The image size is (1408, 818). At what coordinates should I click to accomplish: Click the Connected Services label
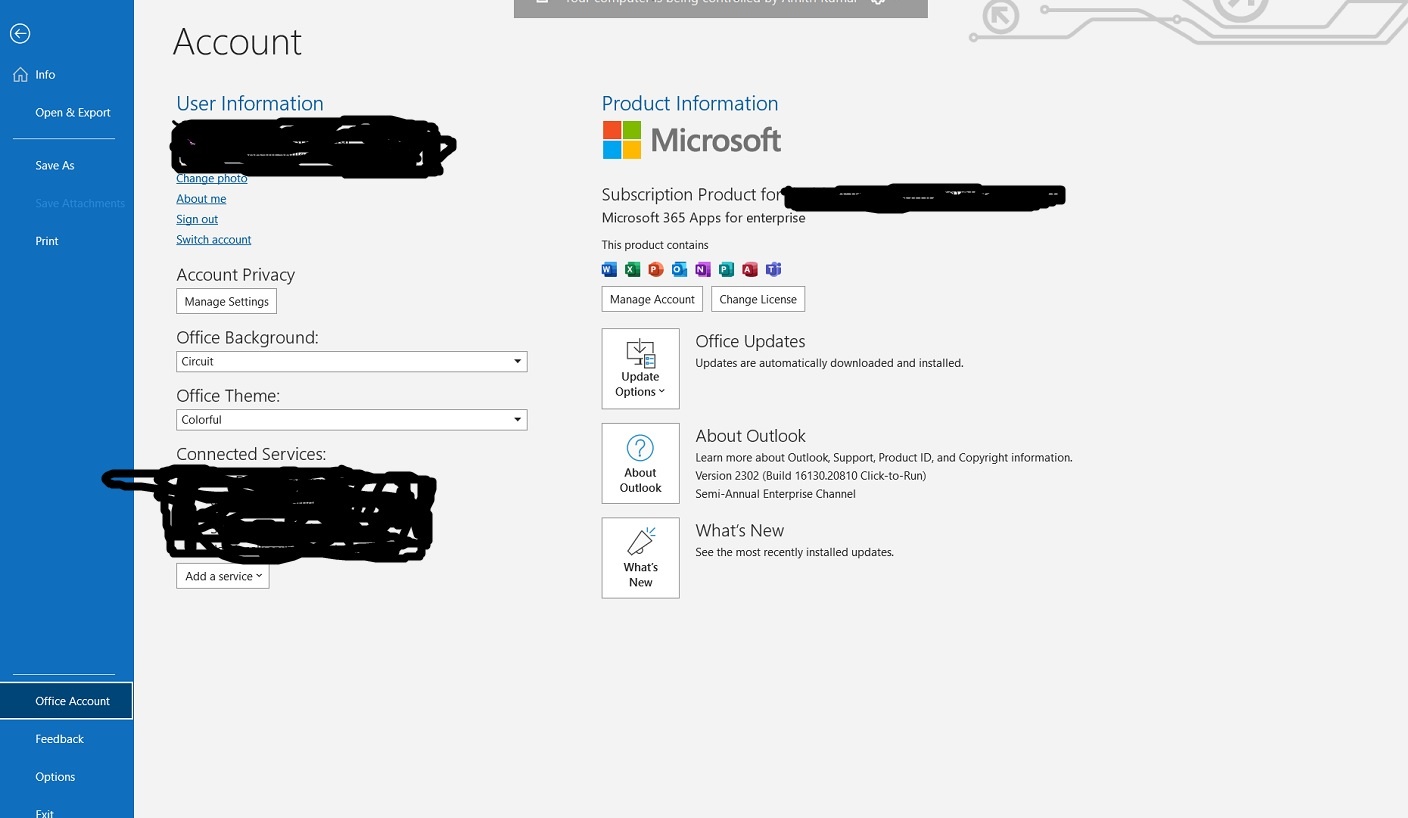click(251, 454)
